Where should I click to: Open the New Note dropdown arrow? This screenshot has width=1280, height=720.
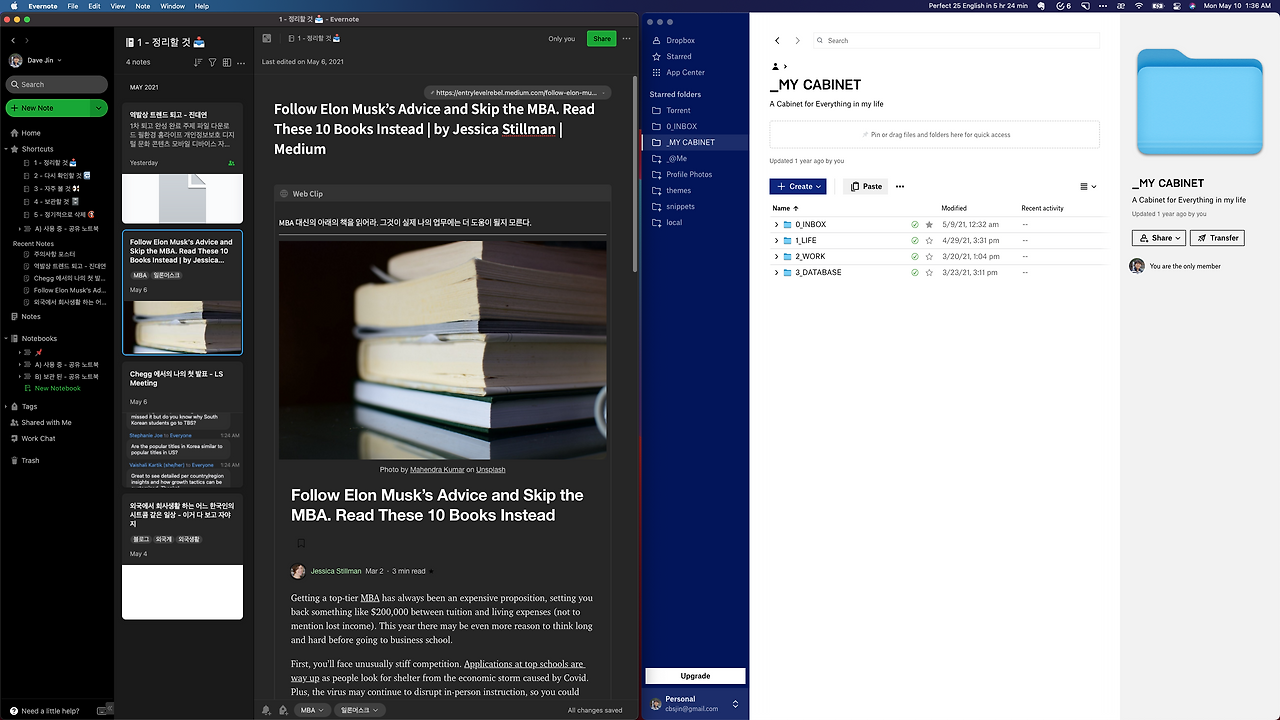tap(99, 108)
